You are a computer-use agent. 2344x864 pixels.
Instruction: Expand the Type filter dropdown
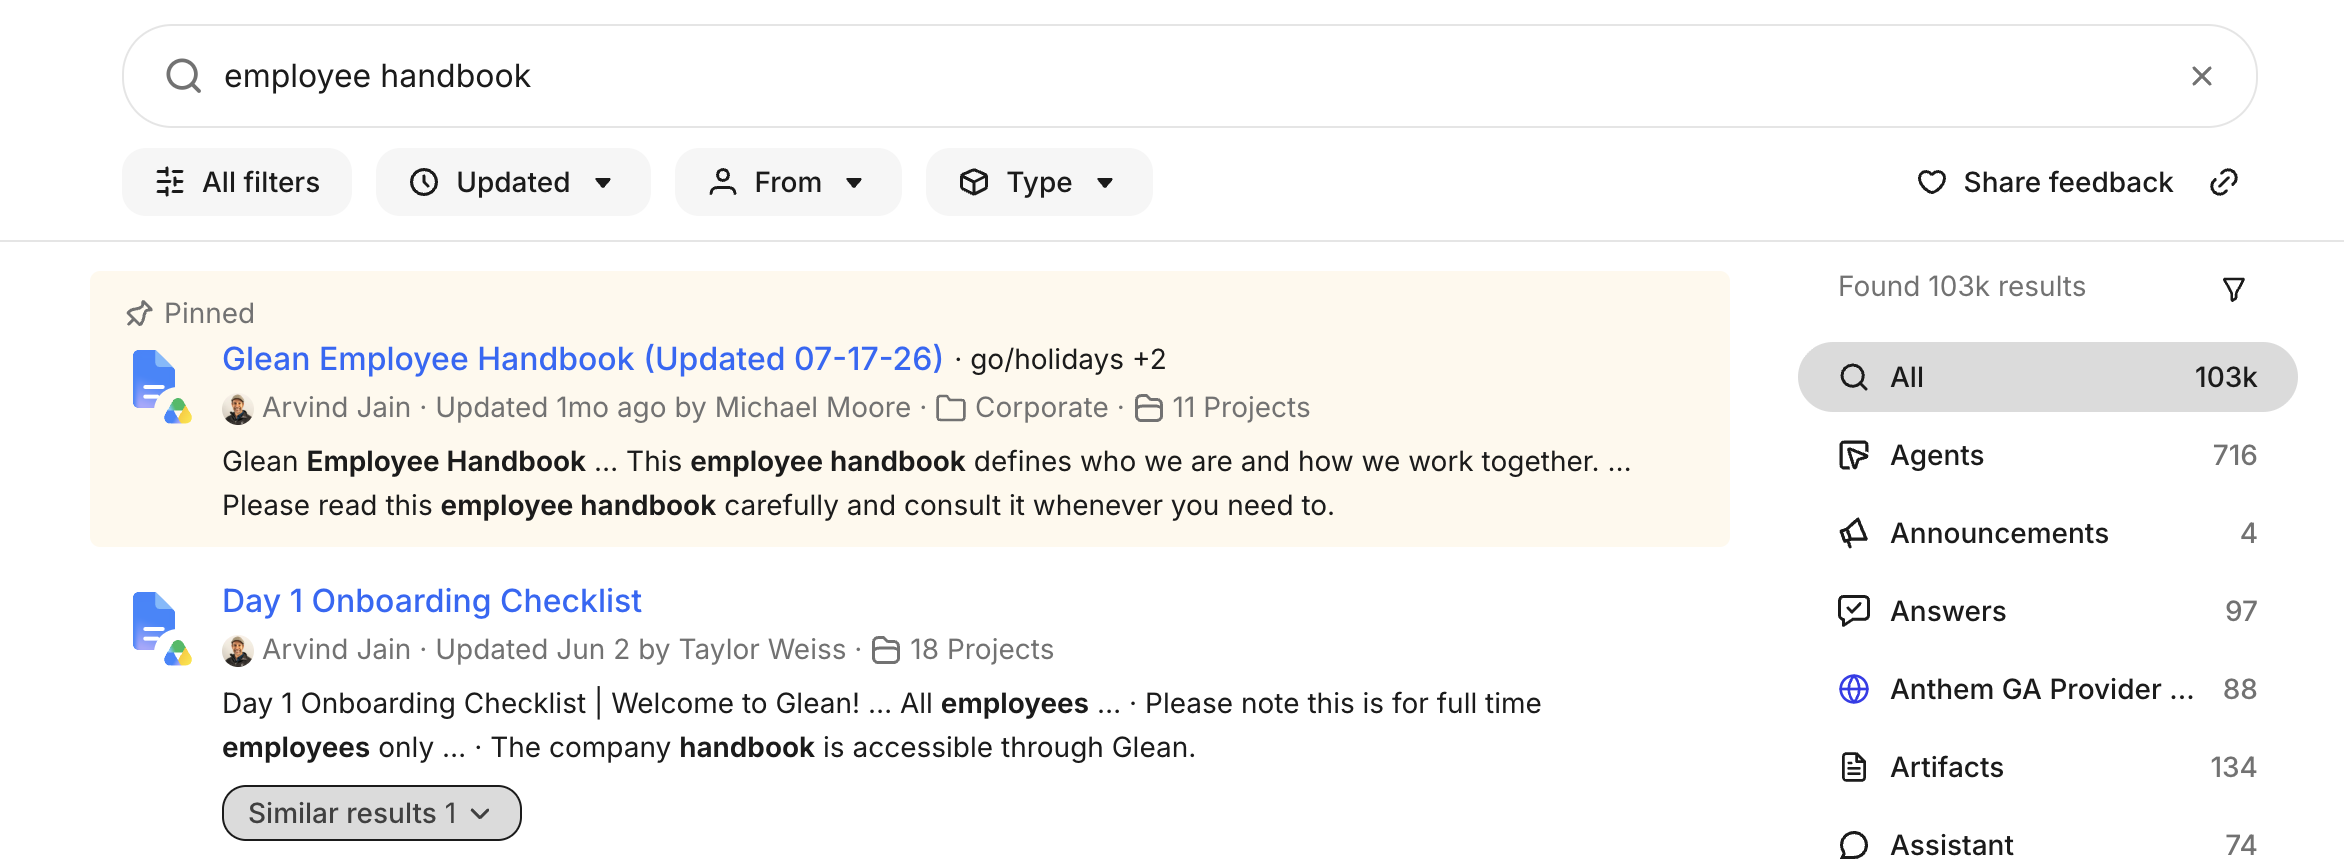[1039, 182]
